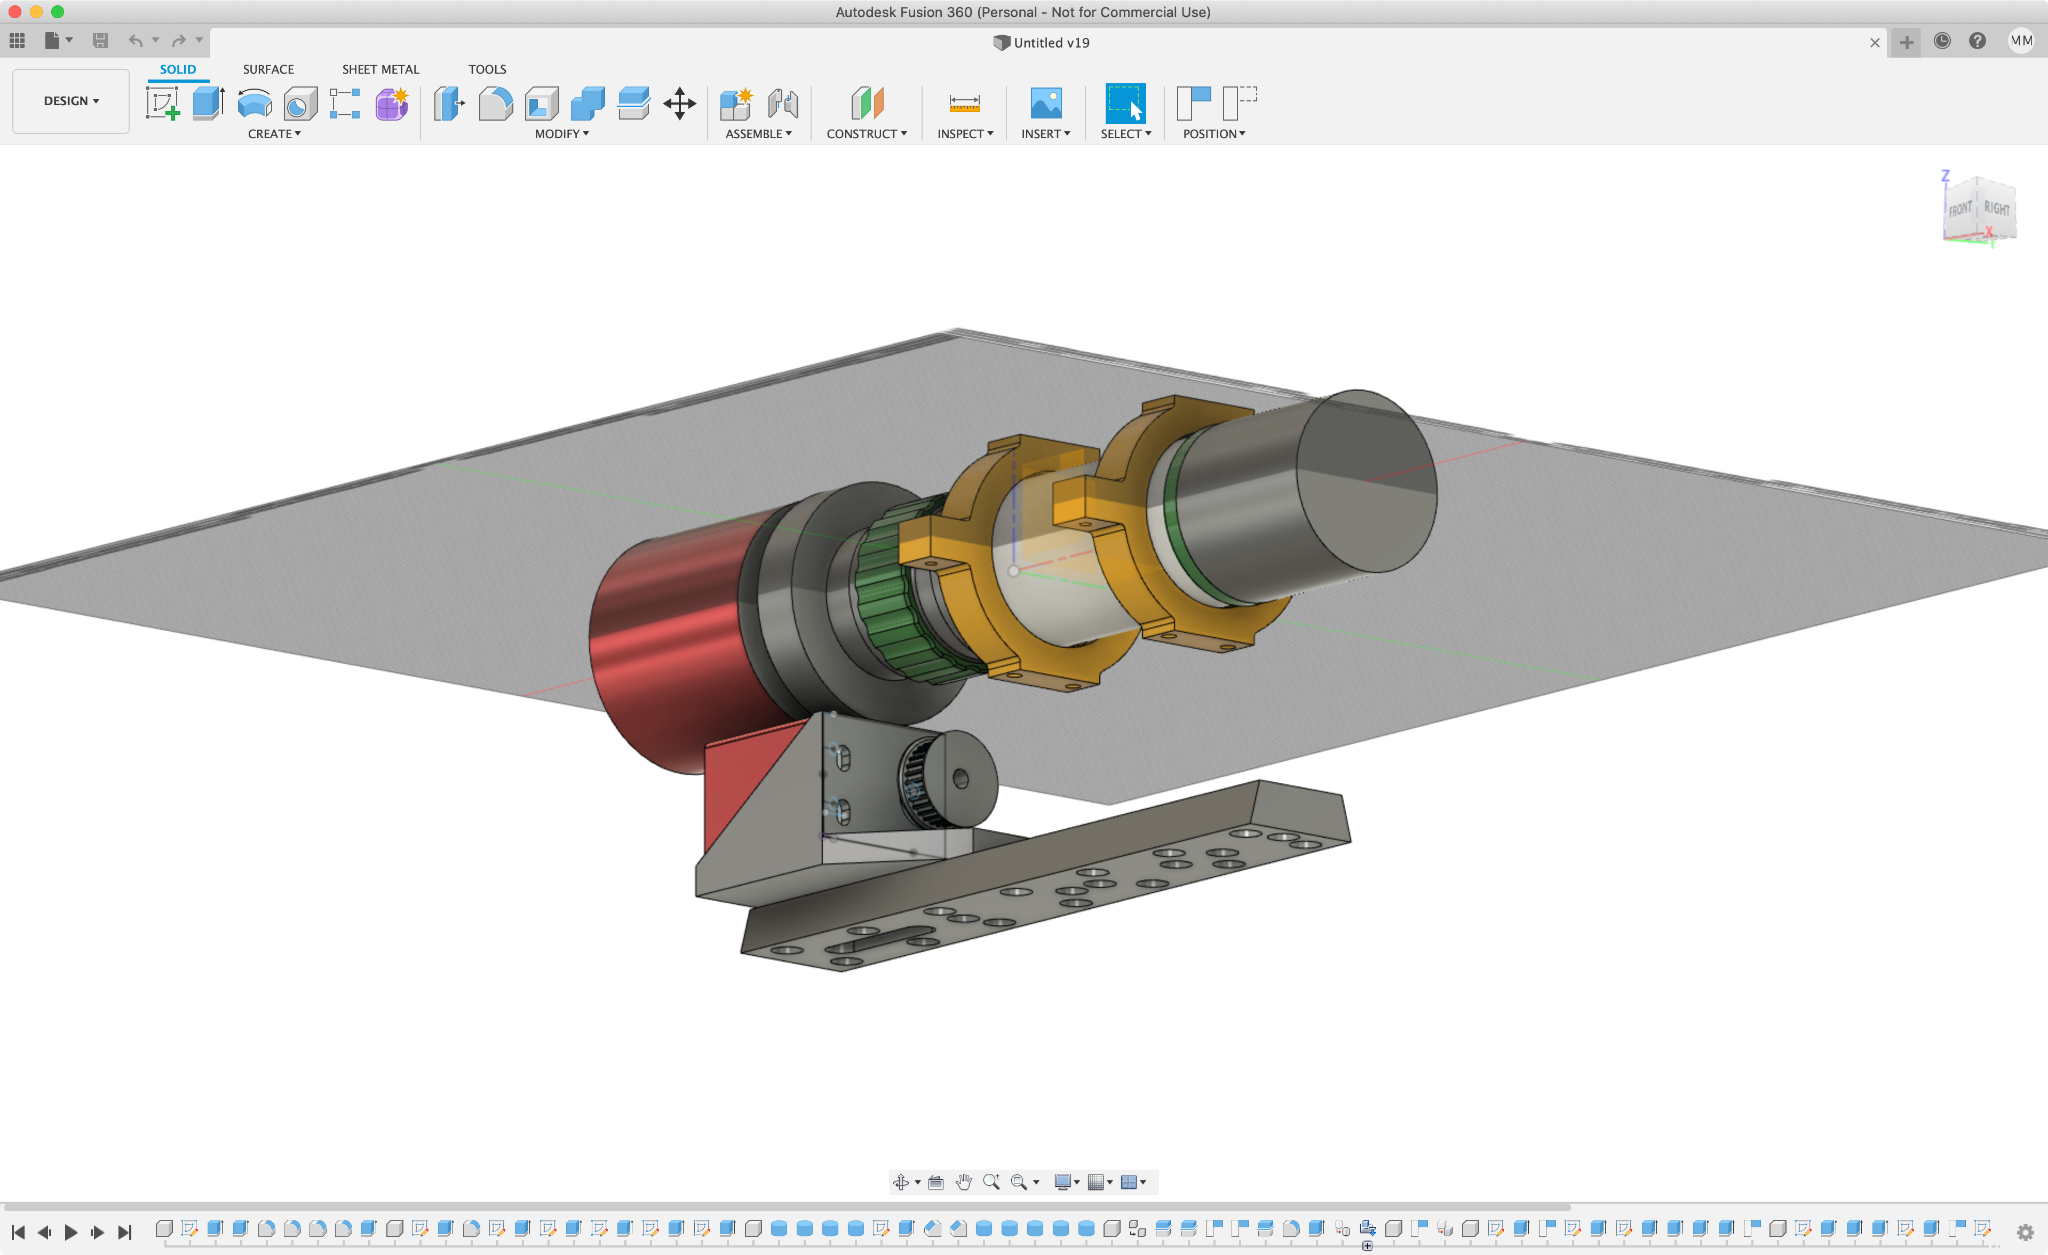Screen dimensions: 2048x1255
Task: Select the Revolve tool
Action: 254,103
